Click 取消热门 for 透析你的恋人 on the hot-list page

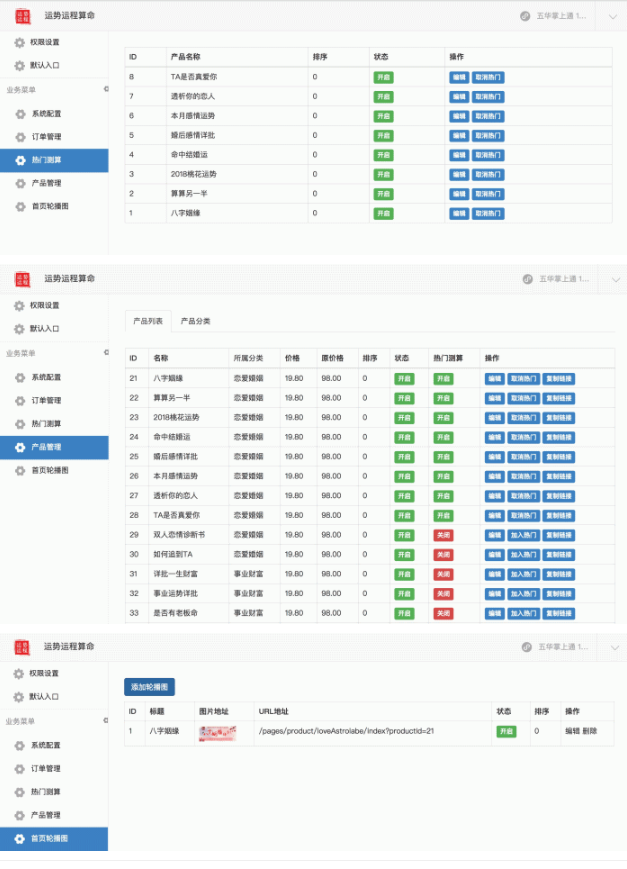pyautogui.click(x=488, y=97)
